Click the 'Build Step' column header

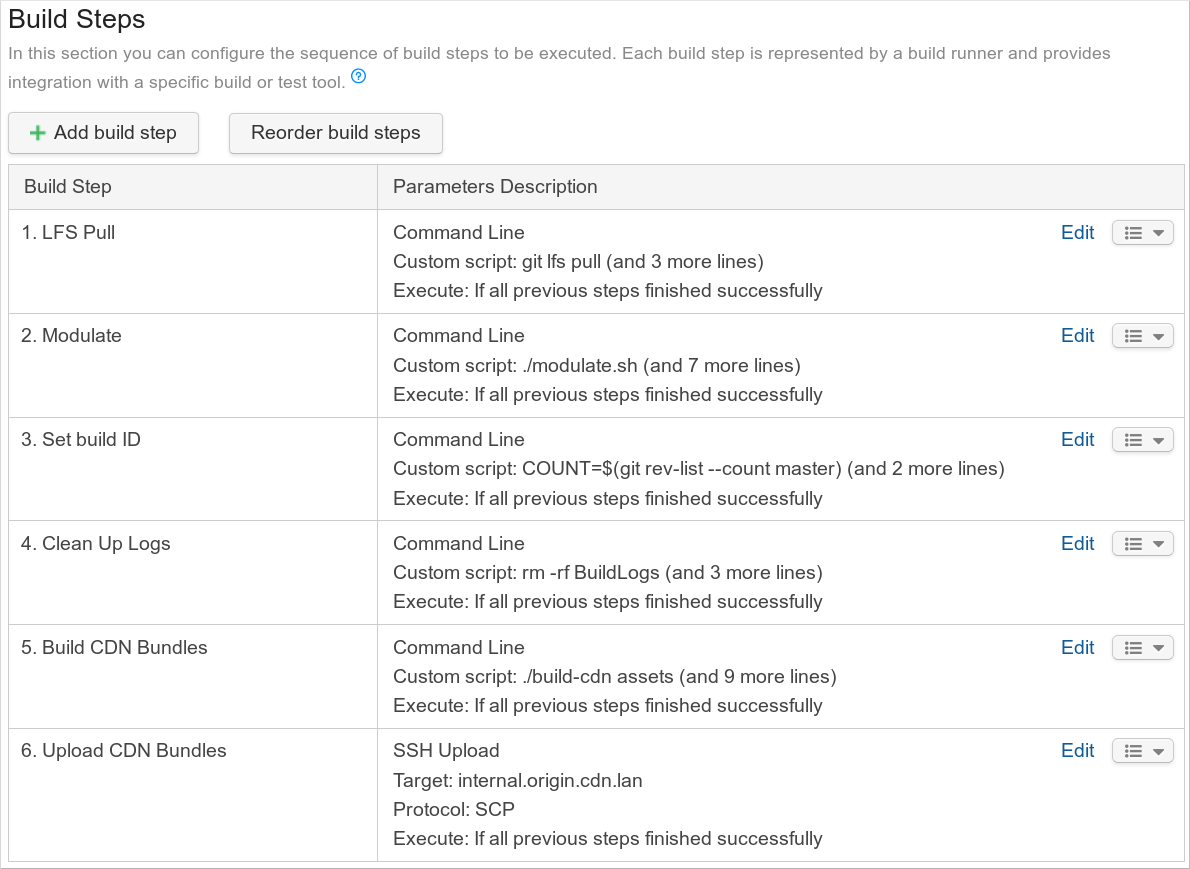point(68,187)
